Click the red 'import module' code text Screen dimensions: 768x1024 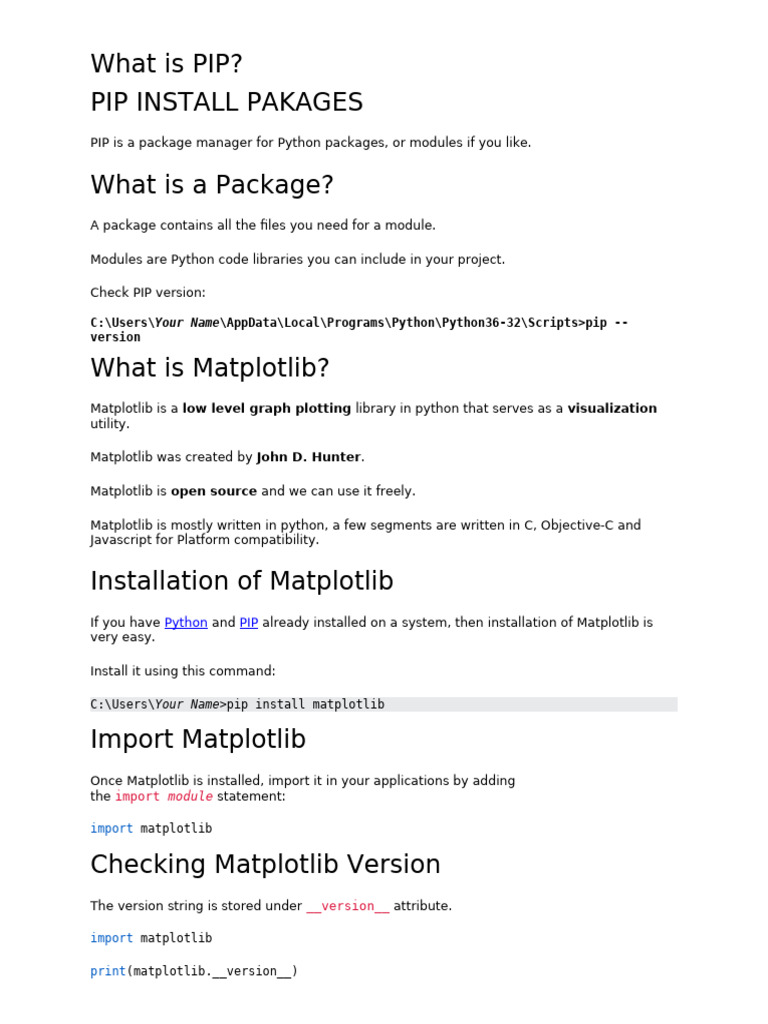(164, 796)
